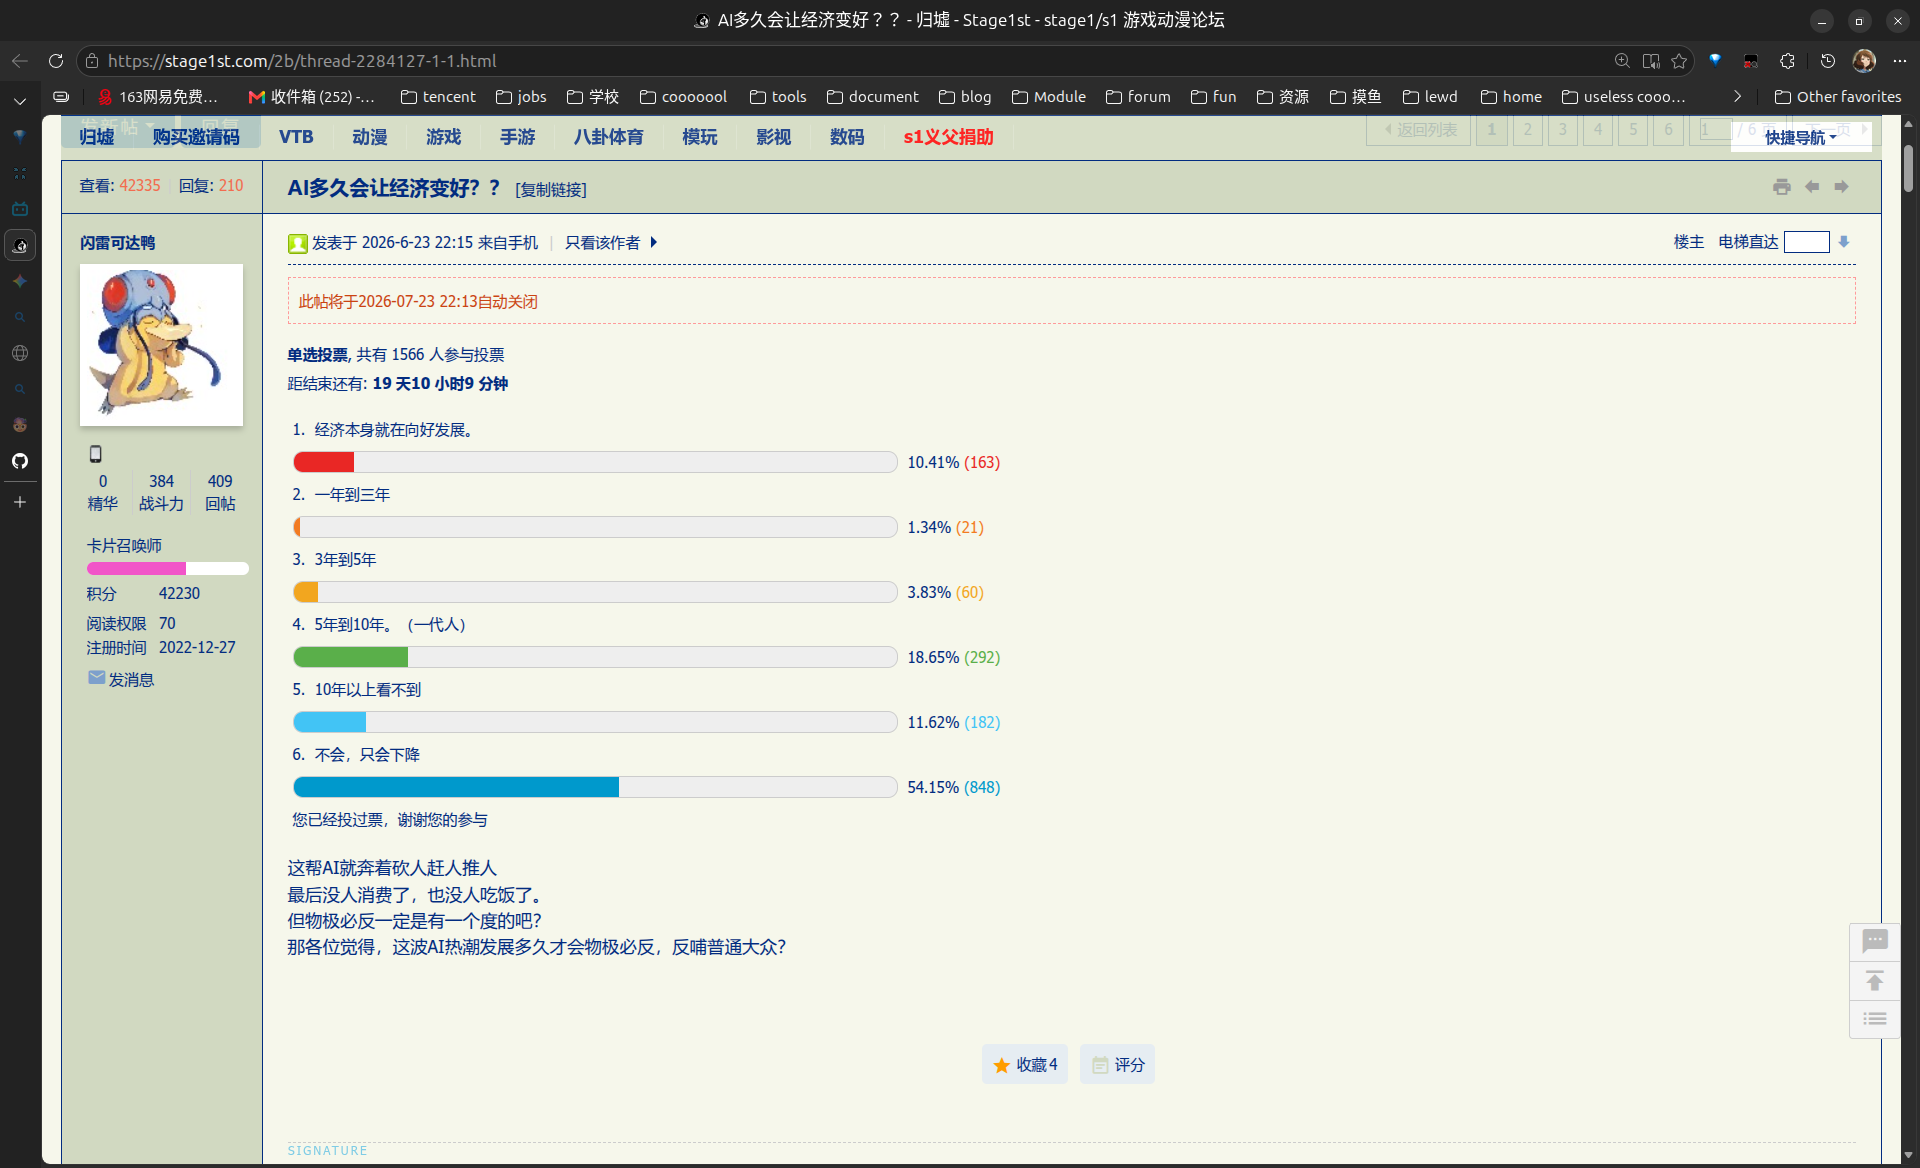Open the jobs bookmarks folder
Viewport: 1920px width, 1168px height.
click(521, 97)
